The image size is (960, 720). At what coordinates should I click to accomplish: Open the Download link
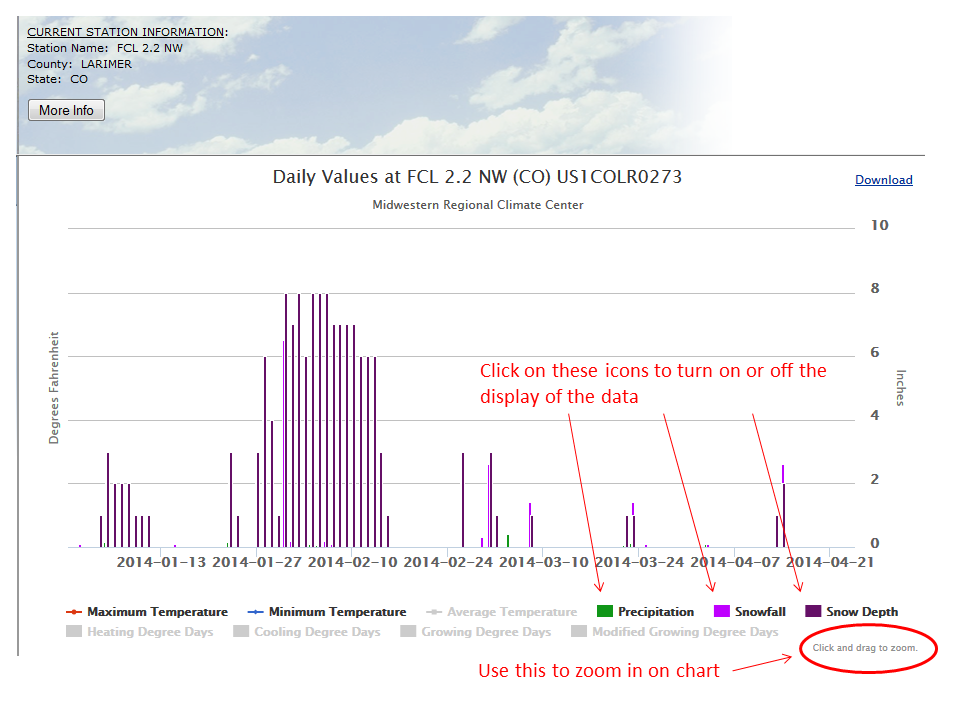point(884,180)
